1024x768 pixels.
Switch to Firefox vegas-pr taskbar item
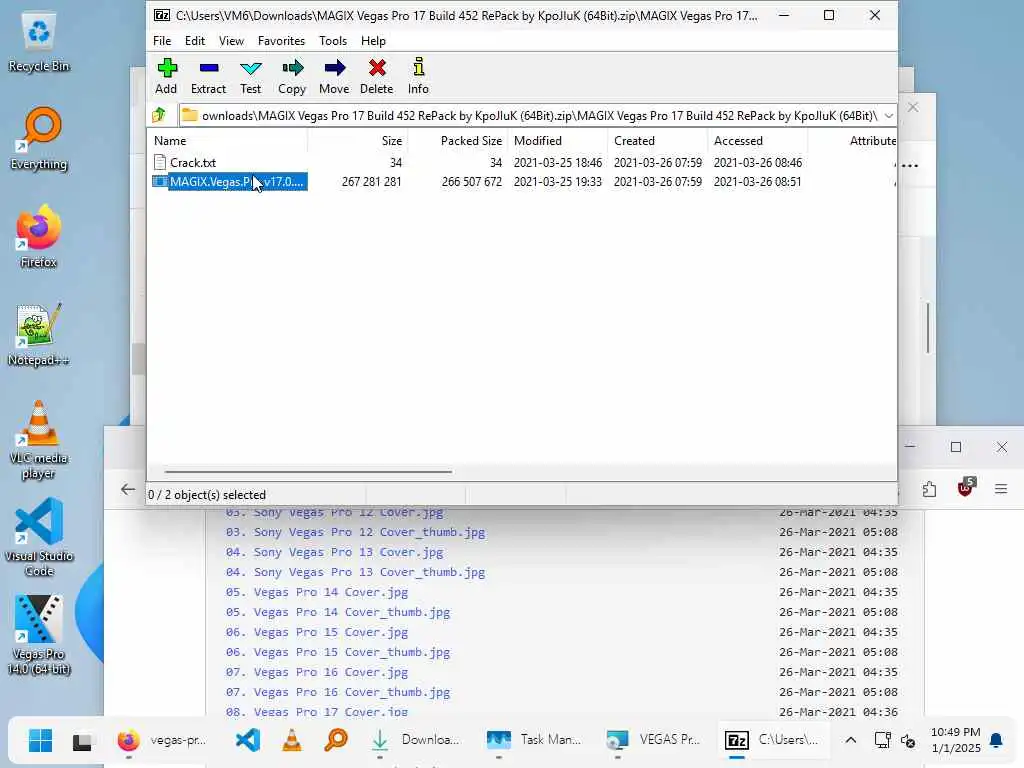coord(162,740)
